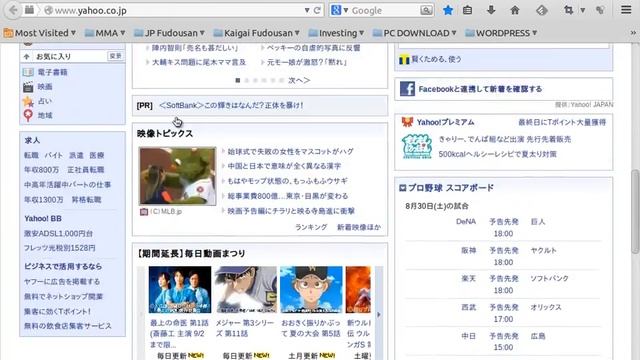Click the search magnifier in Google box

(x=426, y=10)
